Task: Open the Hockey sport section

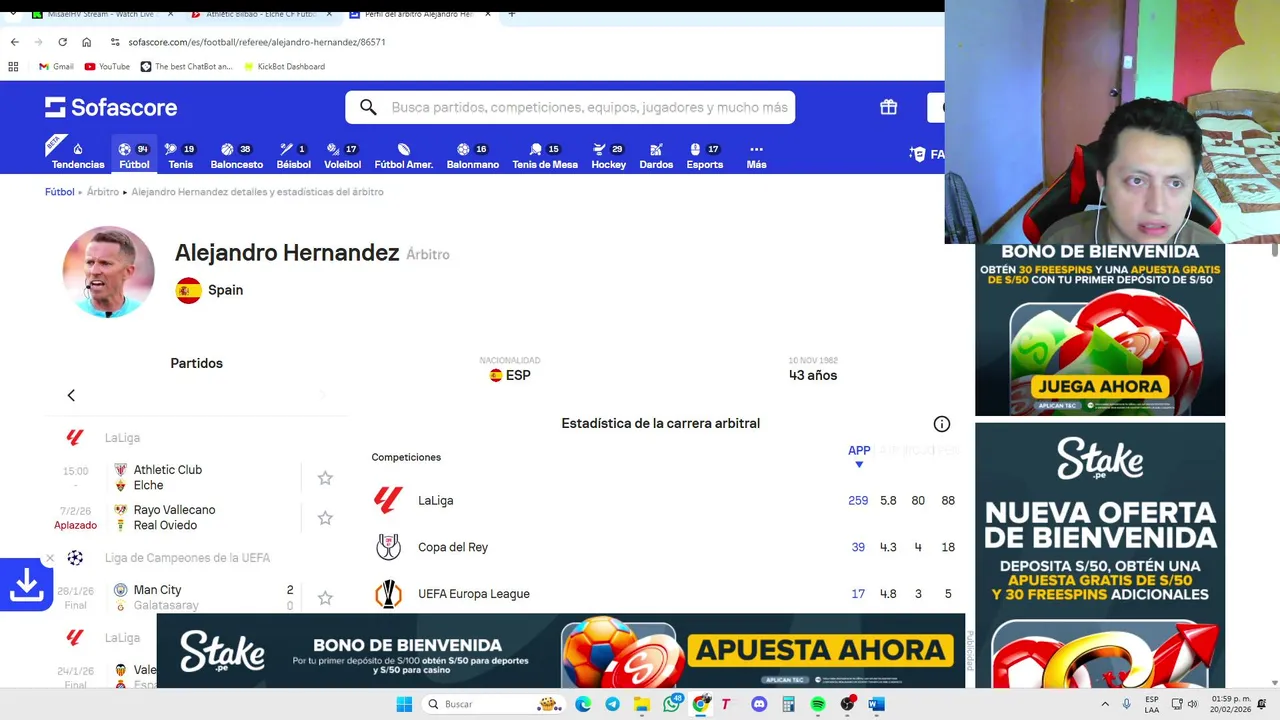Action: pyautogui.click(x=608, y=156)
